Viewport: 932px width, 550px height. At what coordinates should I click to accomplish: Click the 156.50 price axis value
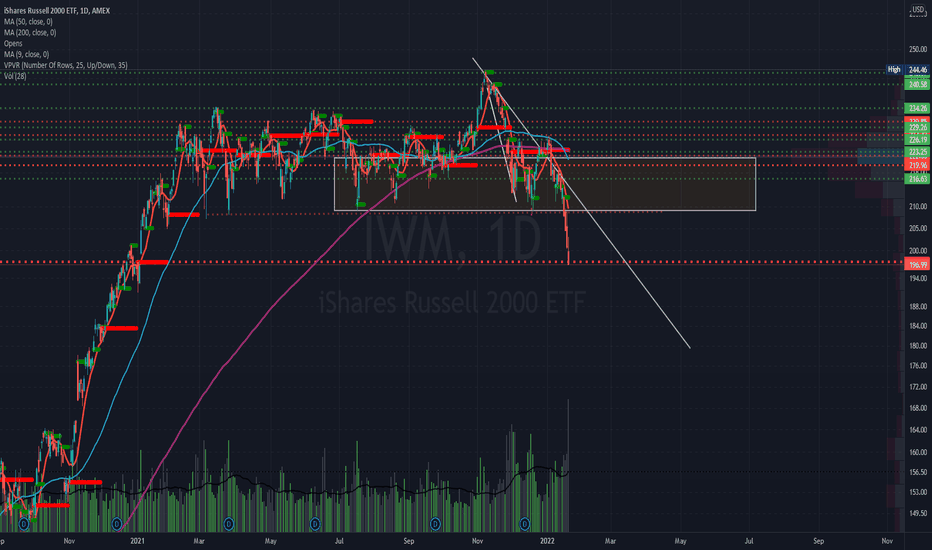click(x=918, y=472)
